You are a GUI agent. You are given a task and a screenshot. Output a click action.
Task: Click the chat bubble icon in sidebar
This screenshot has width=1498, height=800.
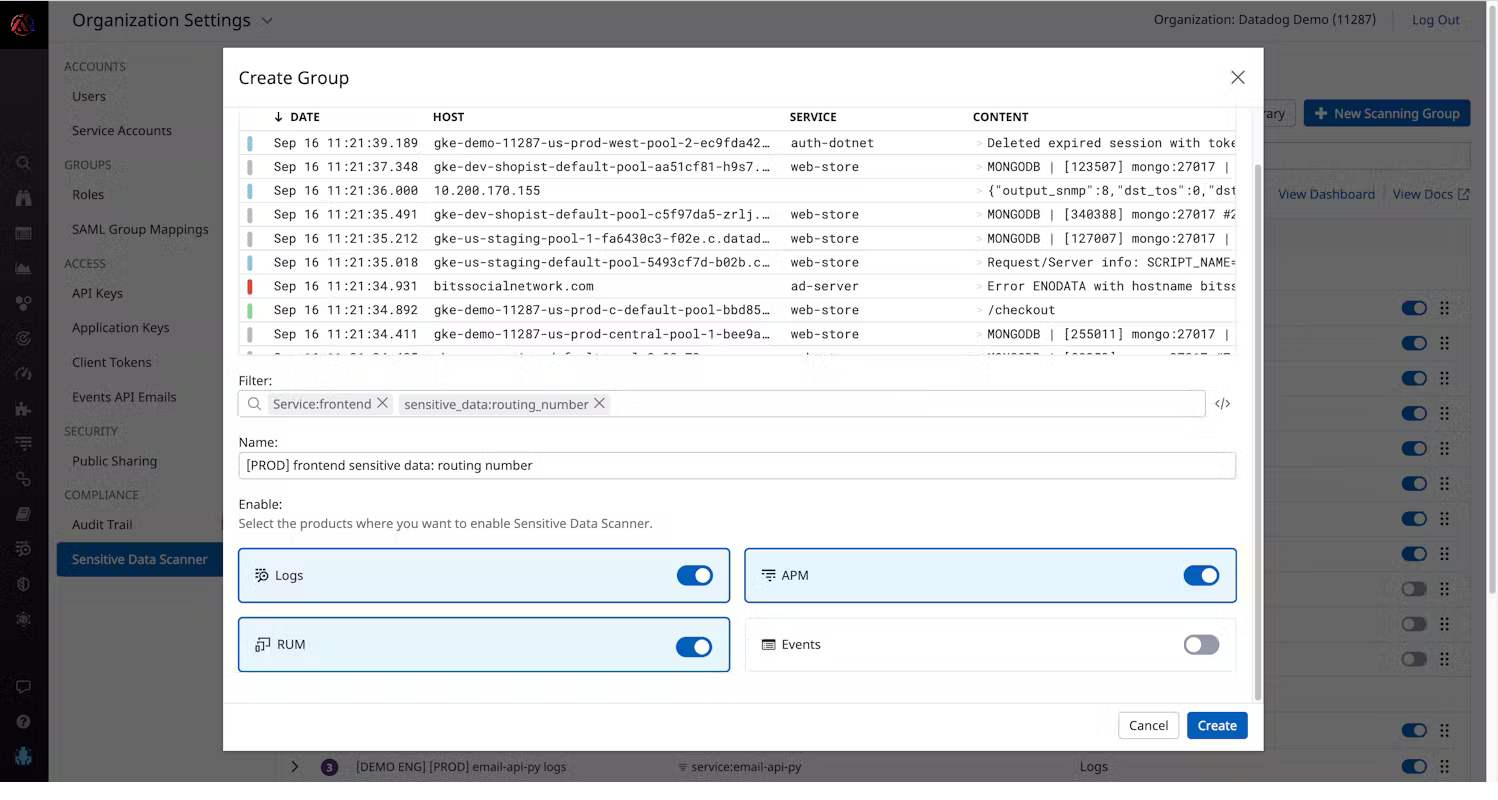click(x=24, y=687)
